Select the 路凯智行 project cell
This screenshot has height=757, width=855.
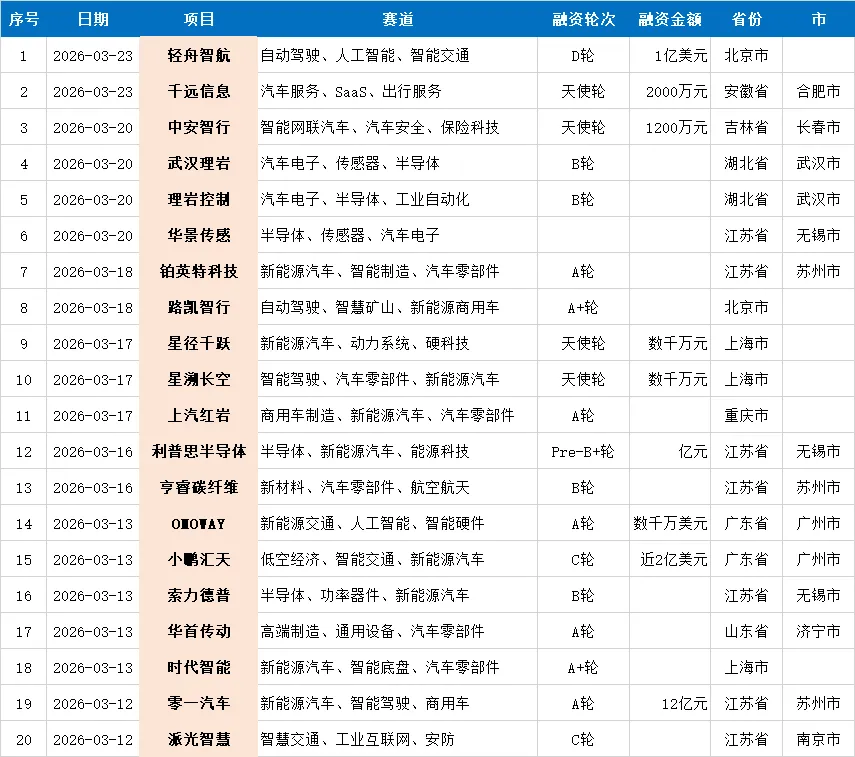coord(198,307)
